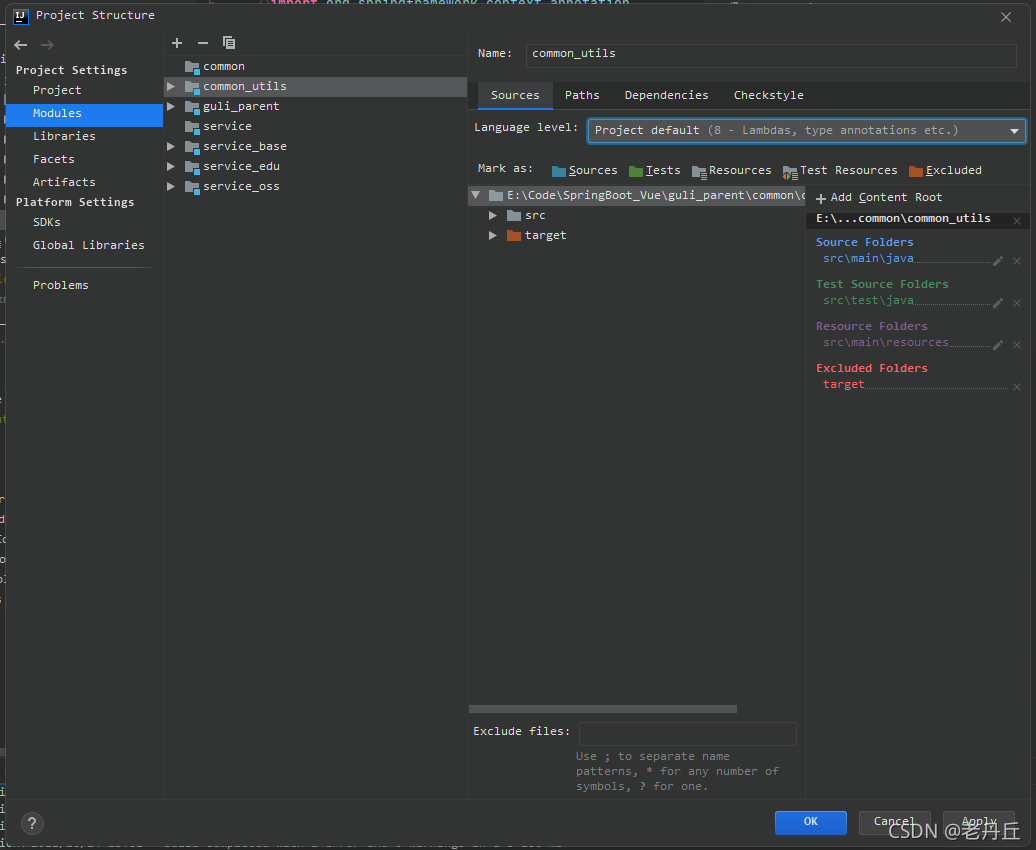Expand the target folder
1036x850 pixels.
[493, 235]
